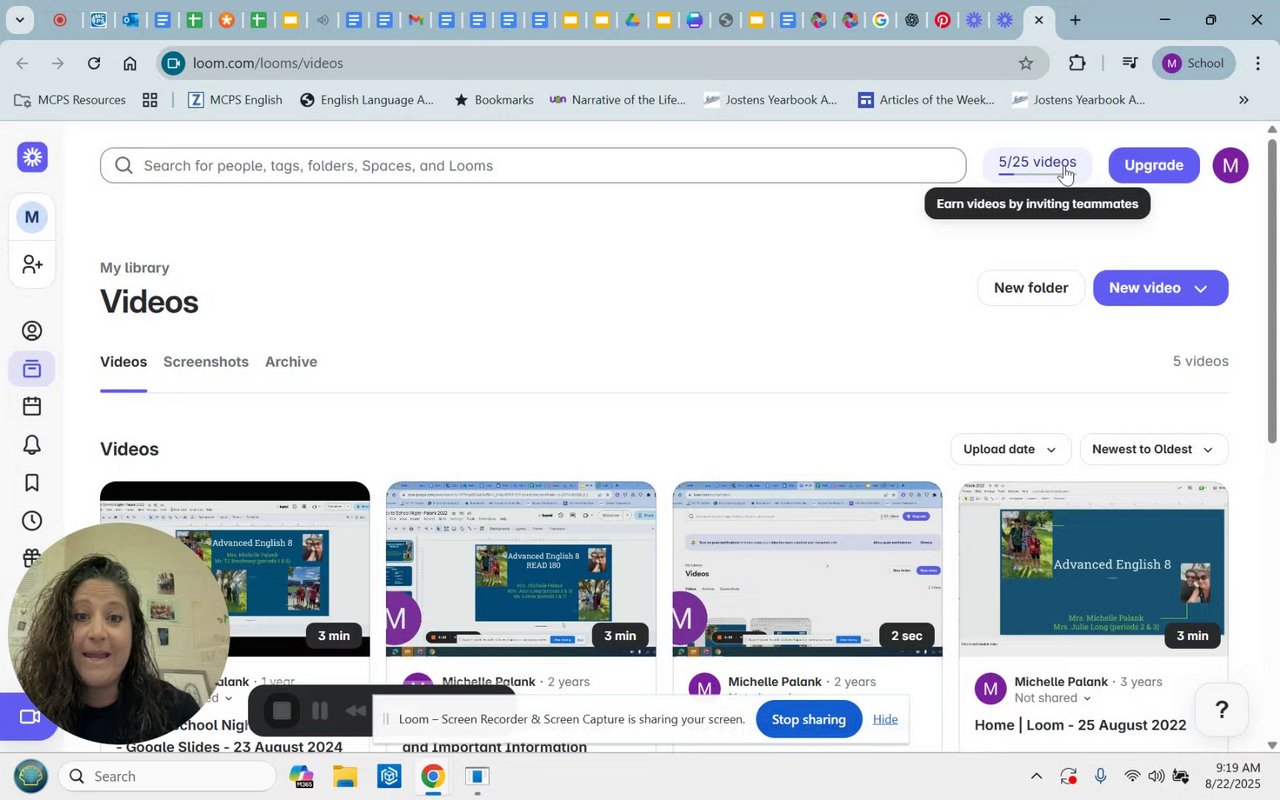
Task: Expand the New video dropdown arrow
Action: point(1200,288)
